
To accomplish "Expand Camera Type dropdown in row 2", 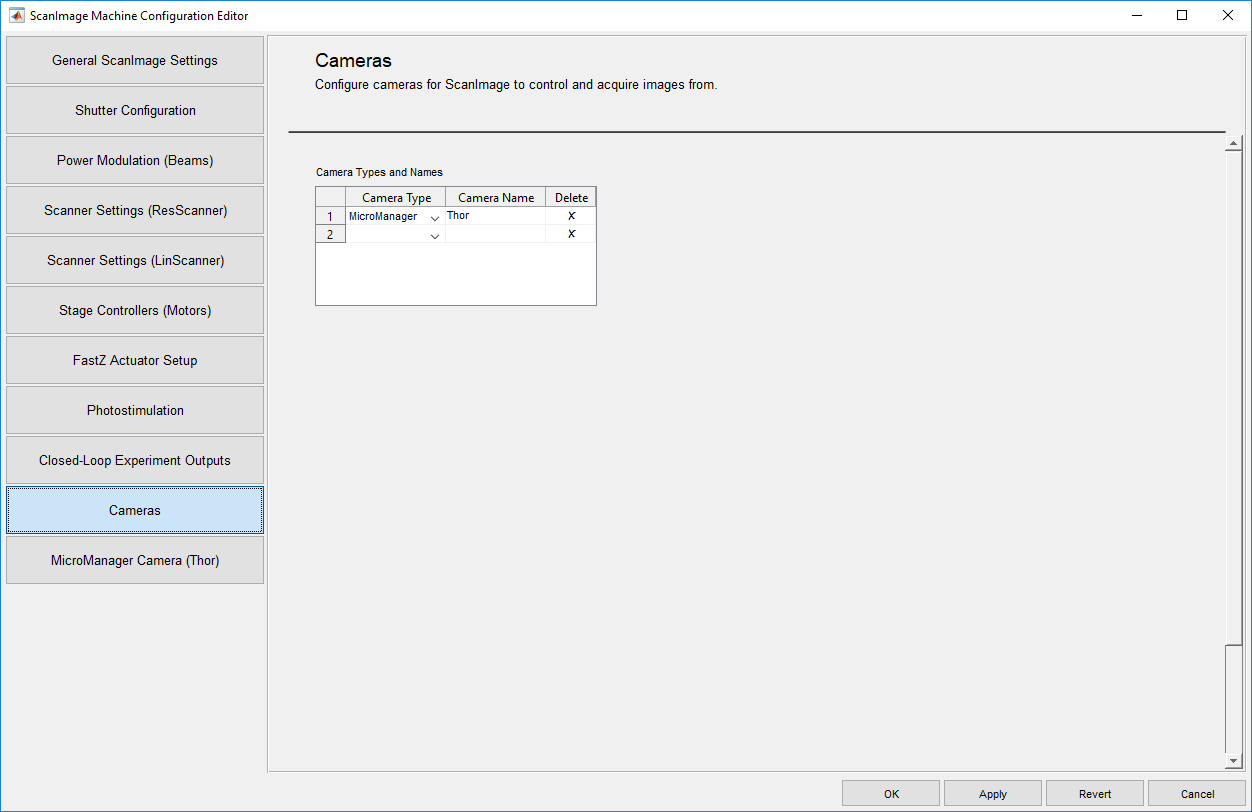I will click(x=435, y=235).
